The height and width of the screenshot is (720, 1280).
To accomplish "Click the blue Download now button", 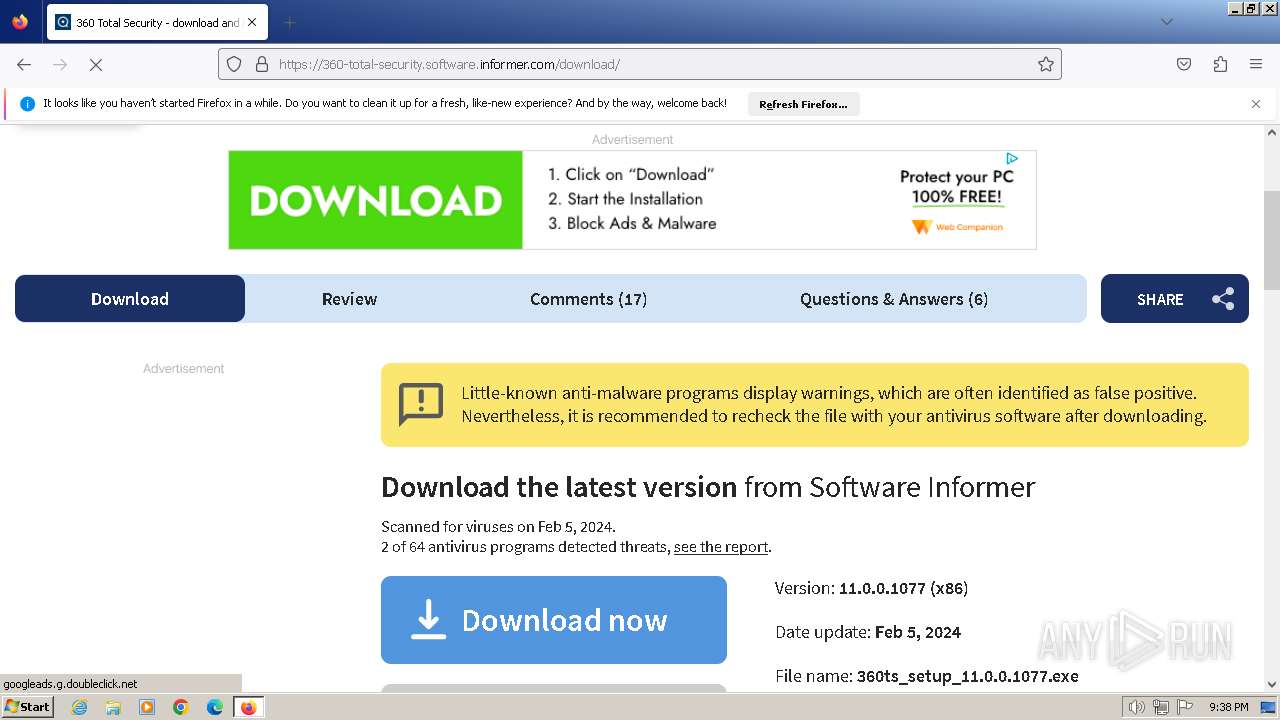I will (554, 620).
